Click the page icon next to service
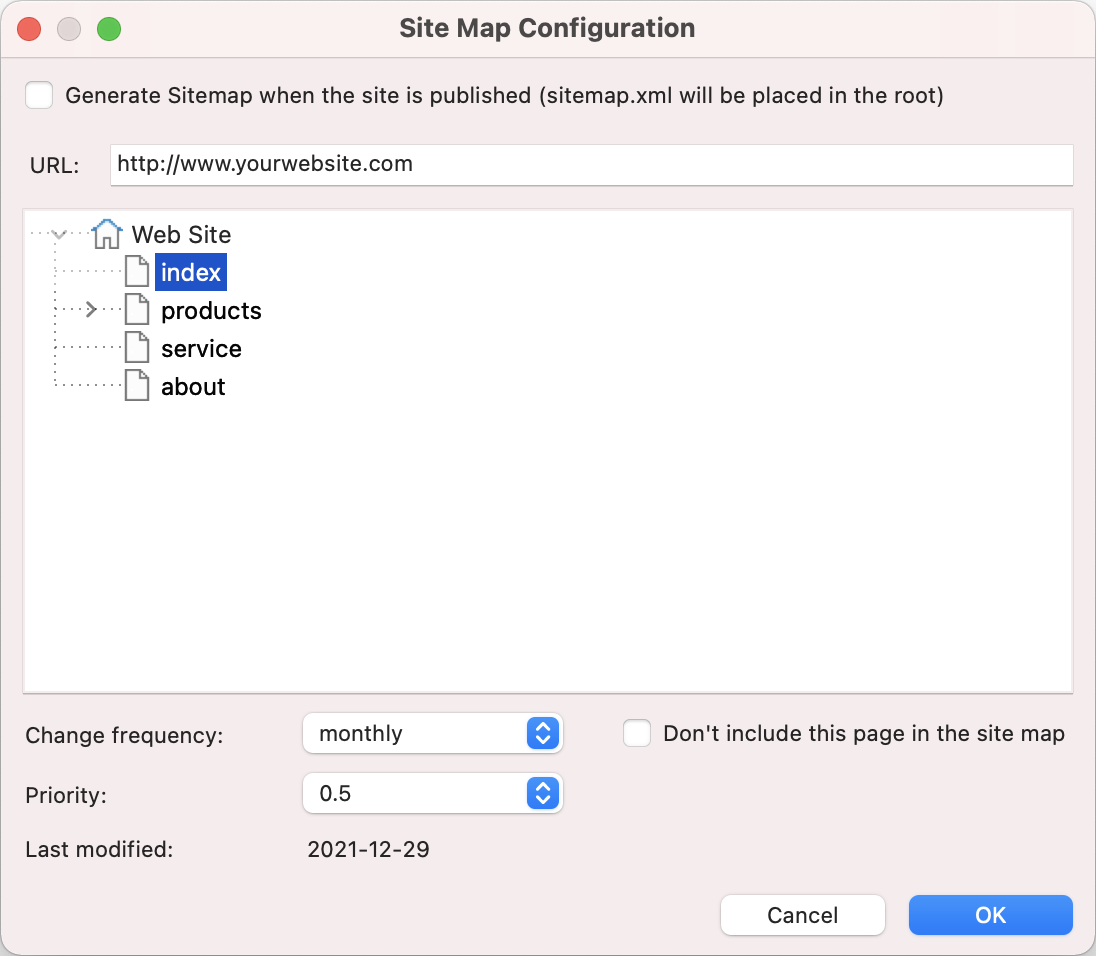This screenshot has height=956, width=1096. tap(137, 347)
